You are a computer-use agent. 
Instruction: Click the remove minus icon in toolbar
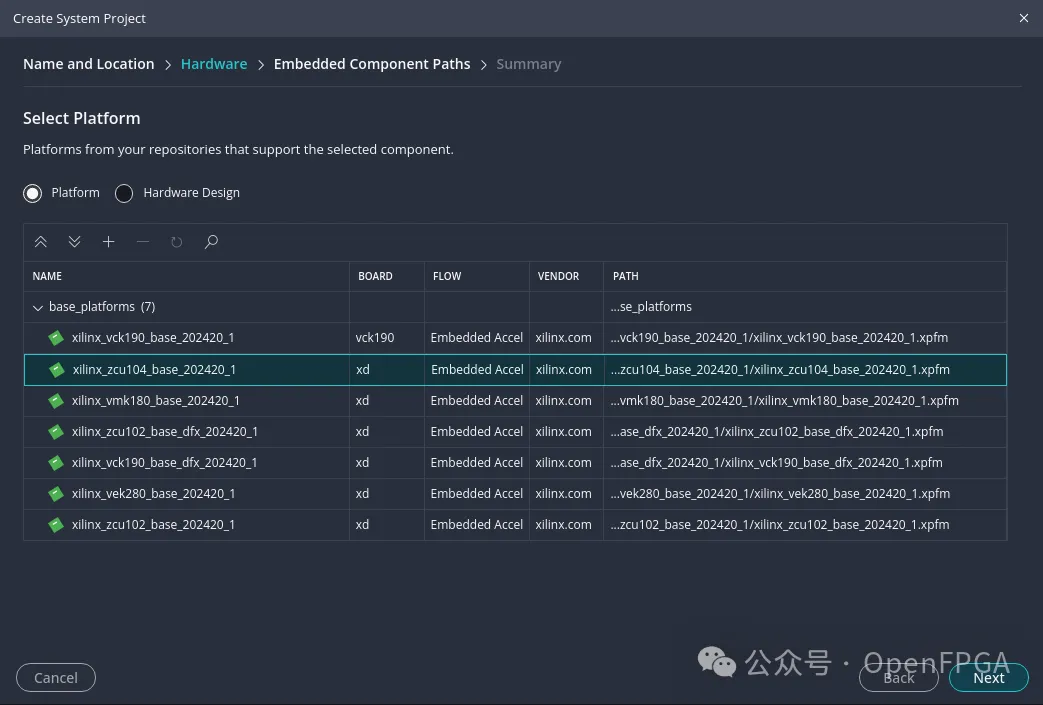[142, 241]
